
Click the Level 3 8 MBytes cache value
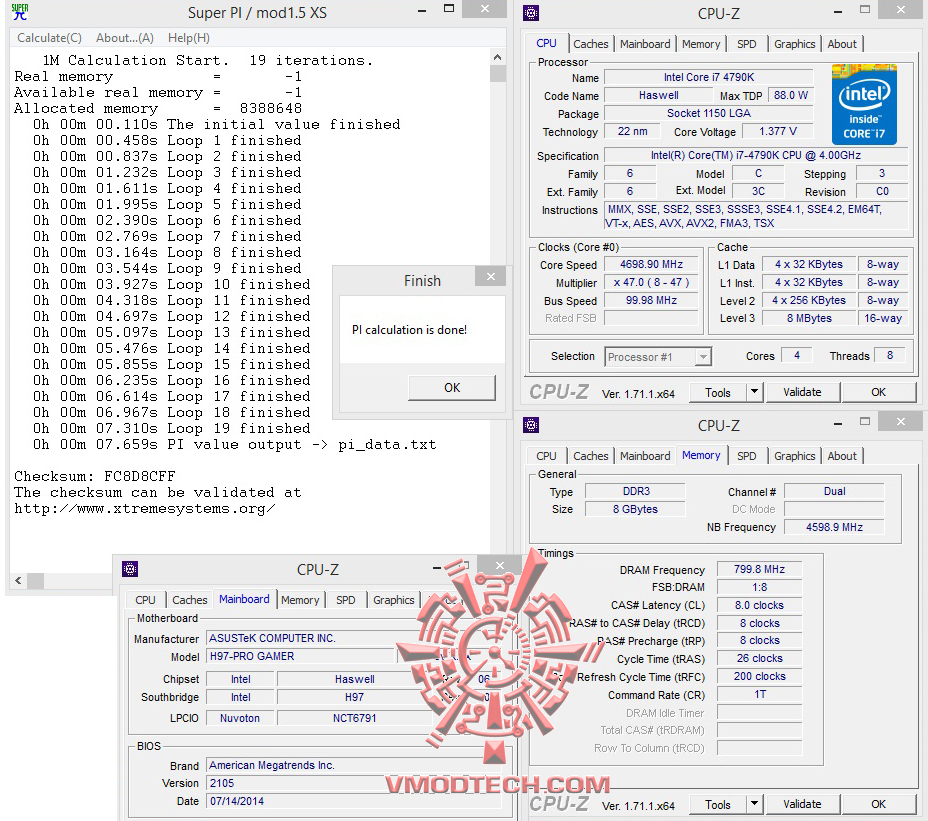809,318
